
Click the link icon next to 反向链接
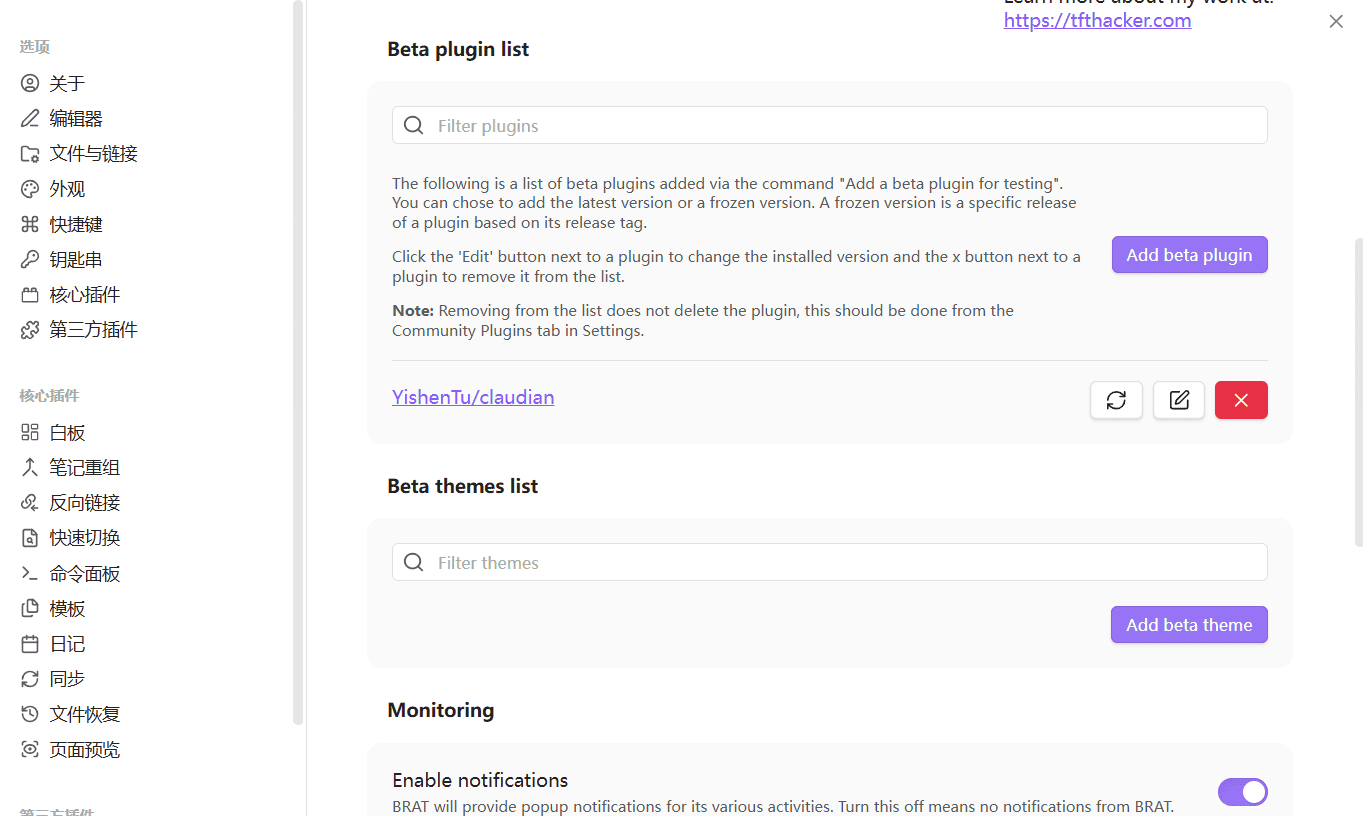coord(30,502)
